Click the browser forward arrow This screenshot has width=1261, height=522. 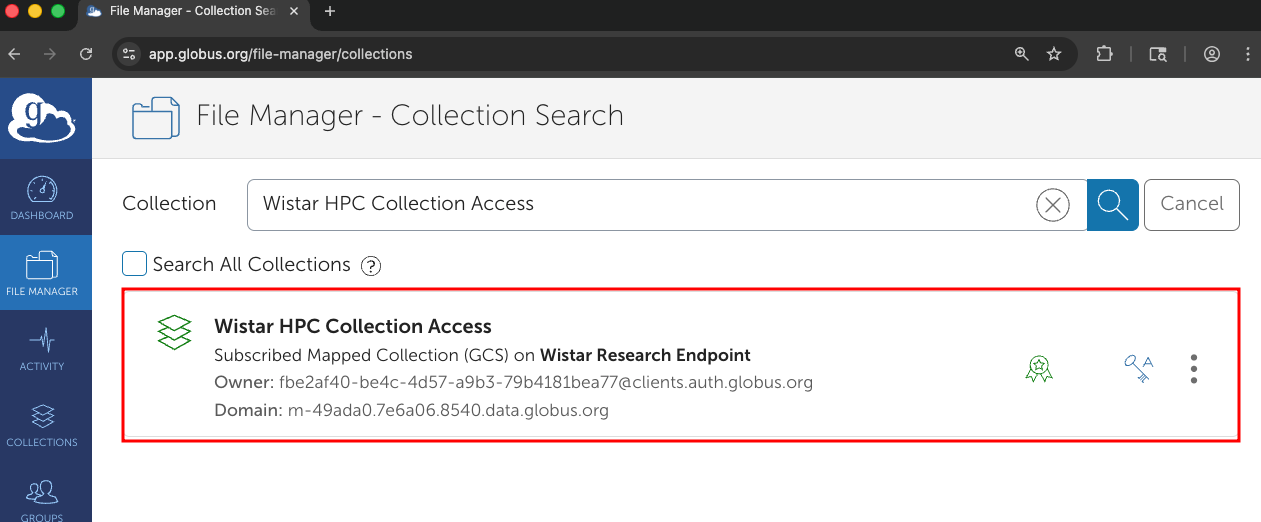coord(50,54)
